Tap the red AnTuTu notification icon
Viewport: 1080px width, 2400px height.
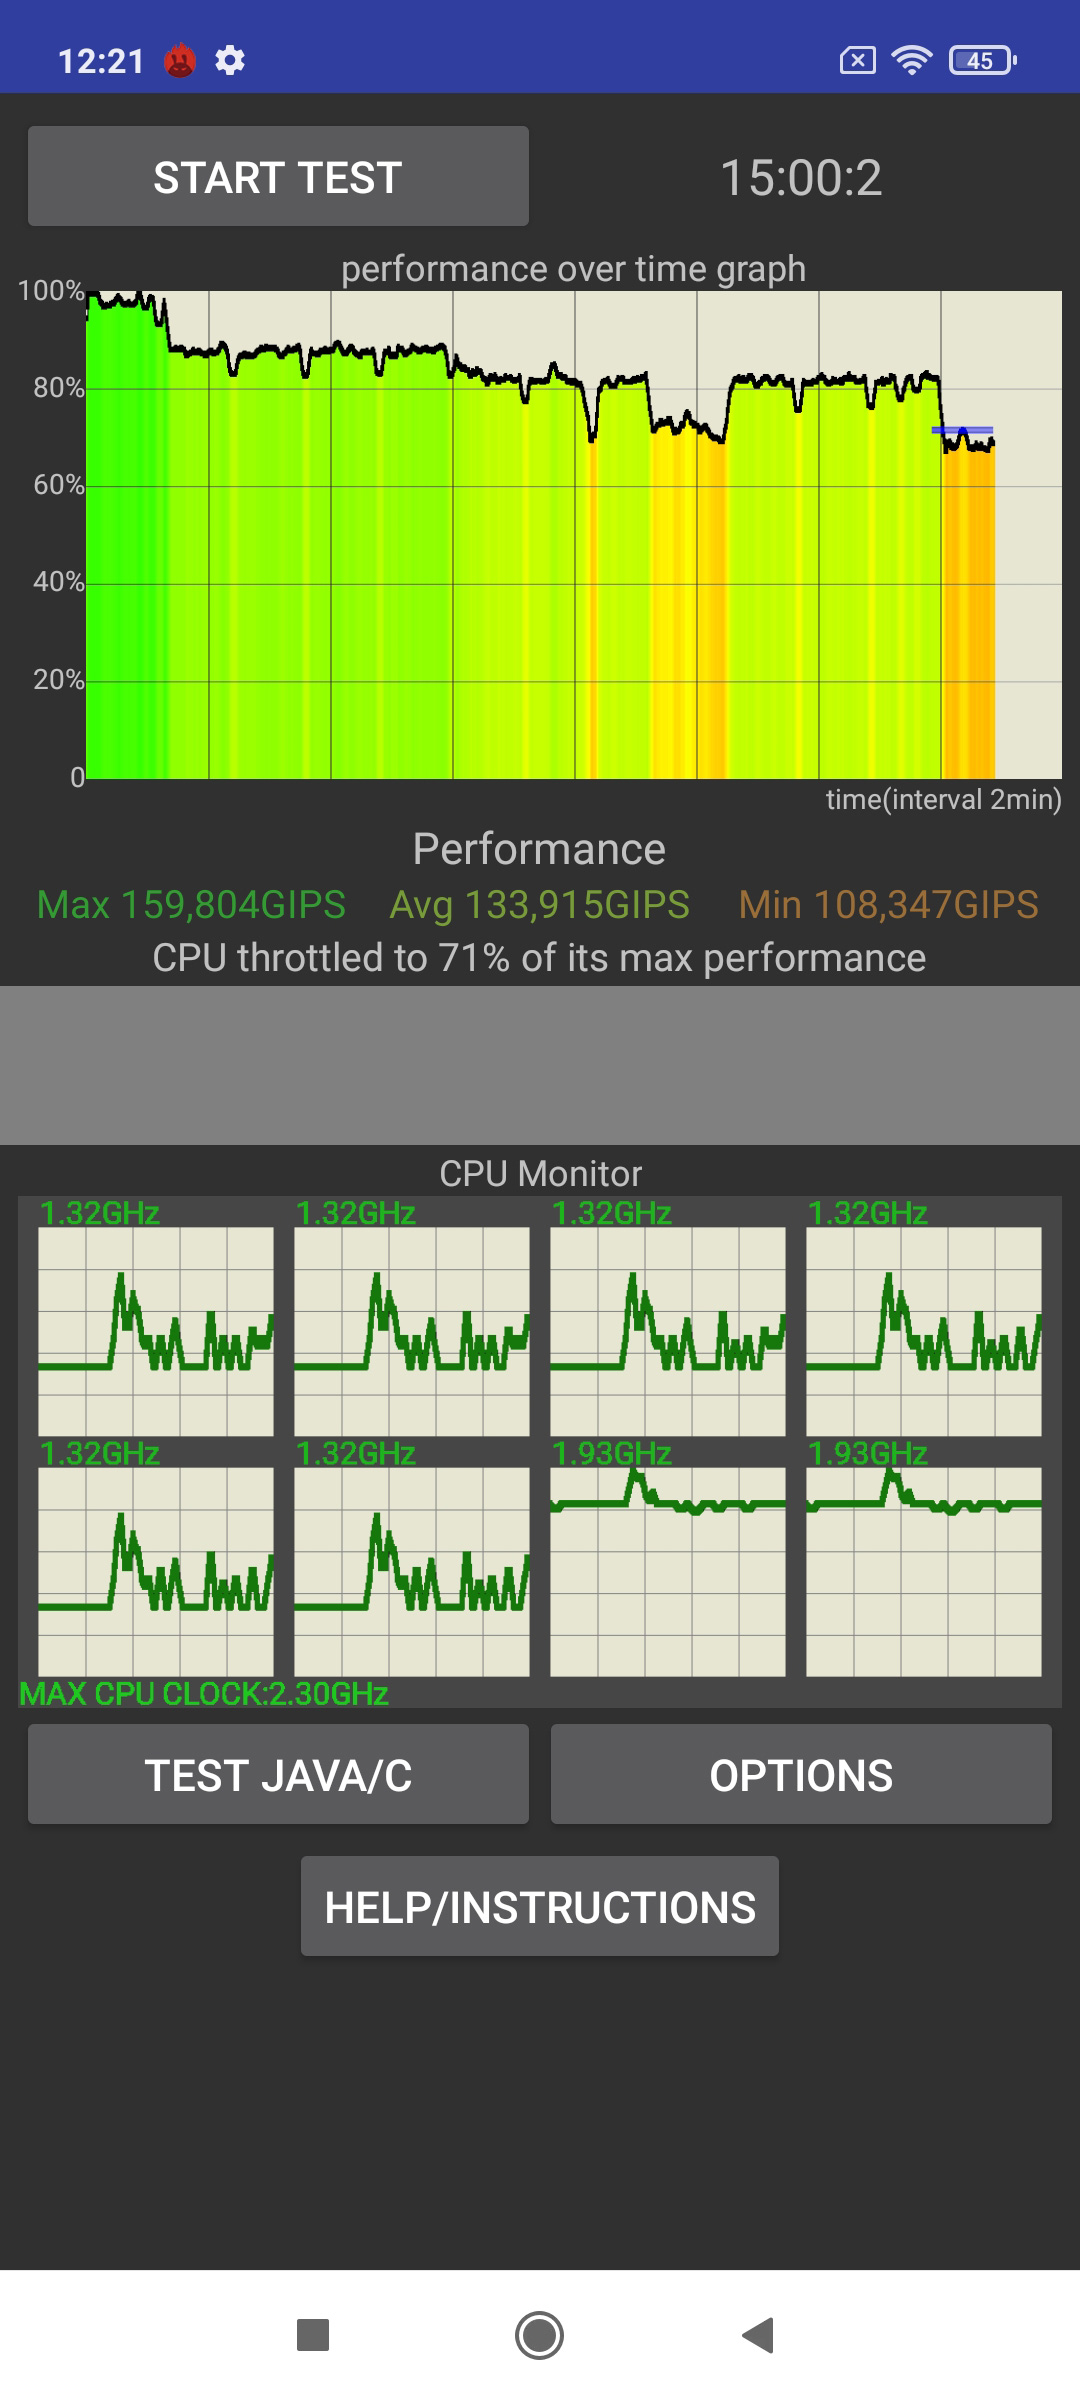click(x=180, y=61)
